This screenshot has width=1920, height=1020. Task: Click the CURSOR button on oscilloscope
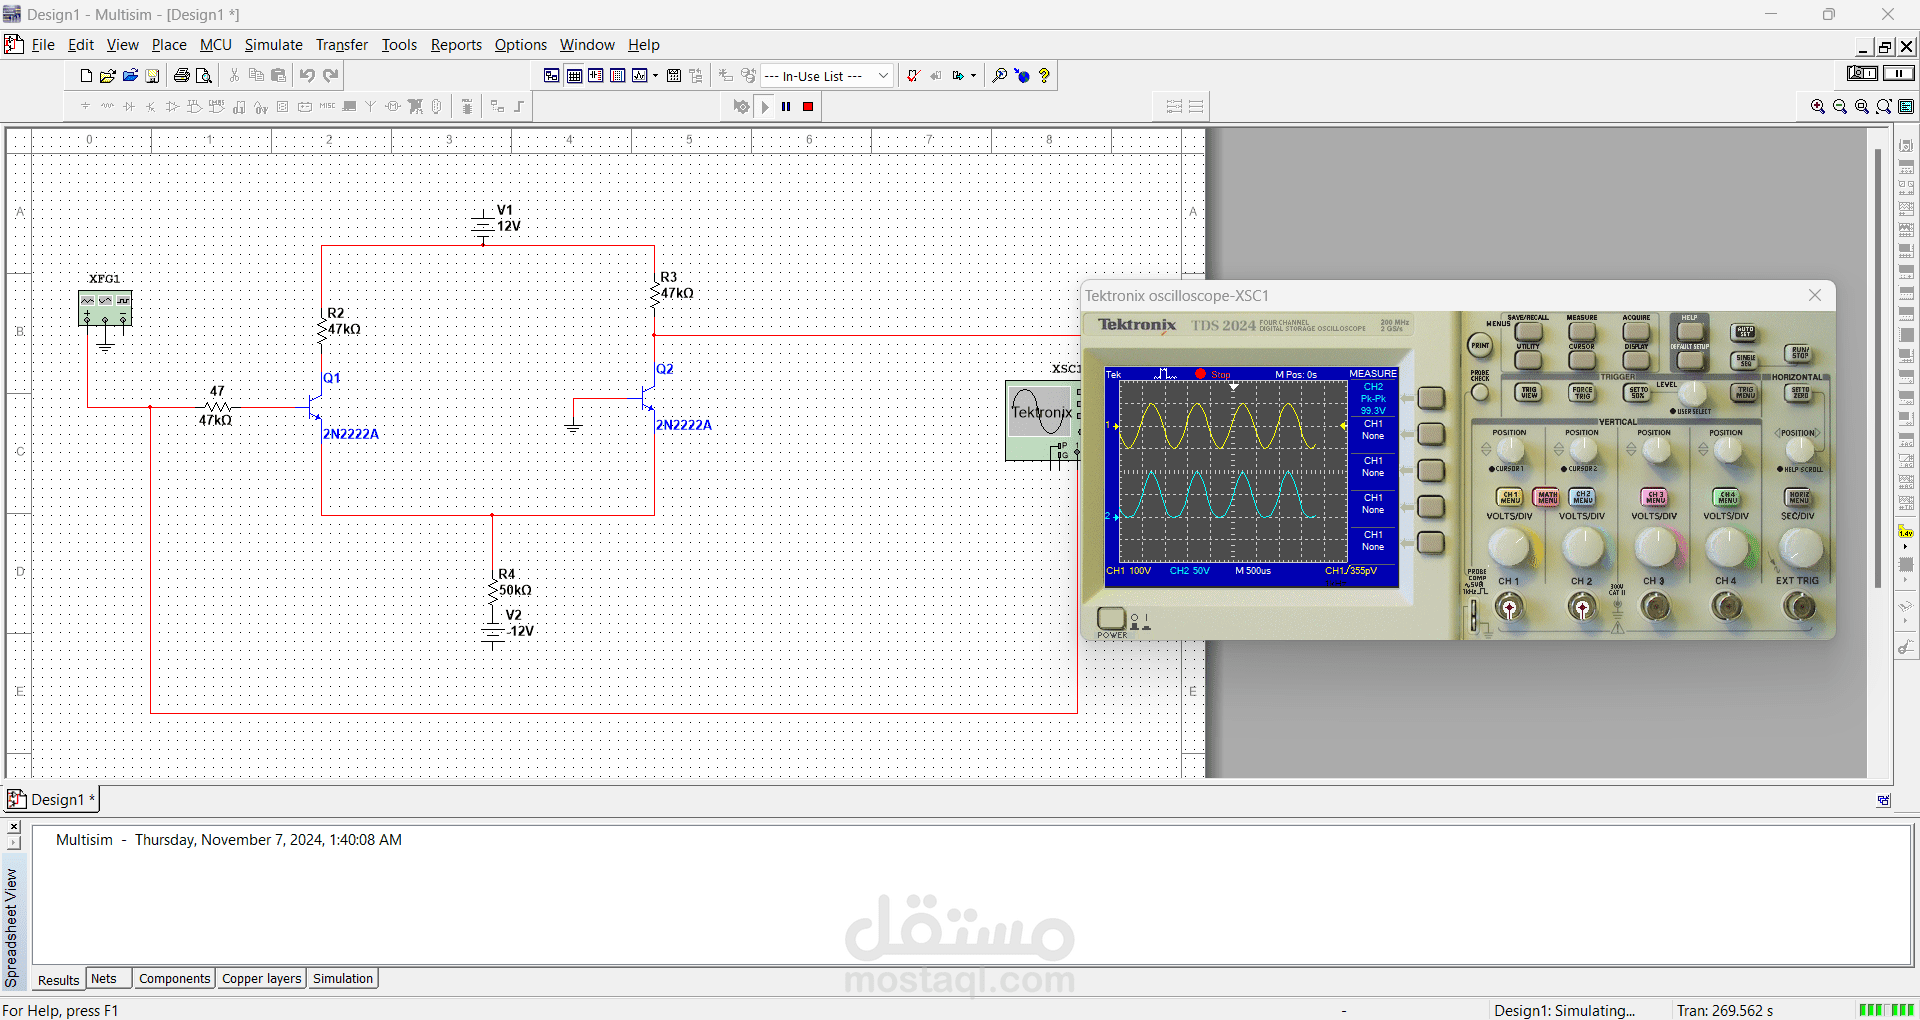click(1582, 360)
